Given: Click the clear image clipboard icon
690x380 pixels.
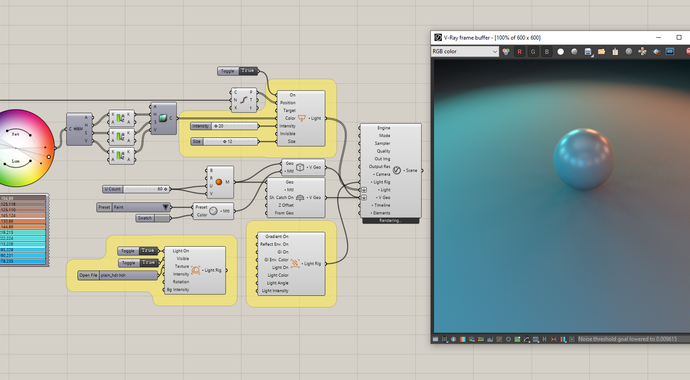Looking at the screenshot, I should tap(615, 51).
